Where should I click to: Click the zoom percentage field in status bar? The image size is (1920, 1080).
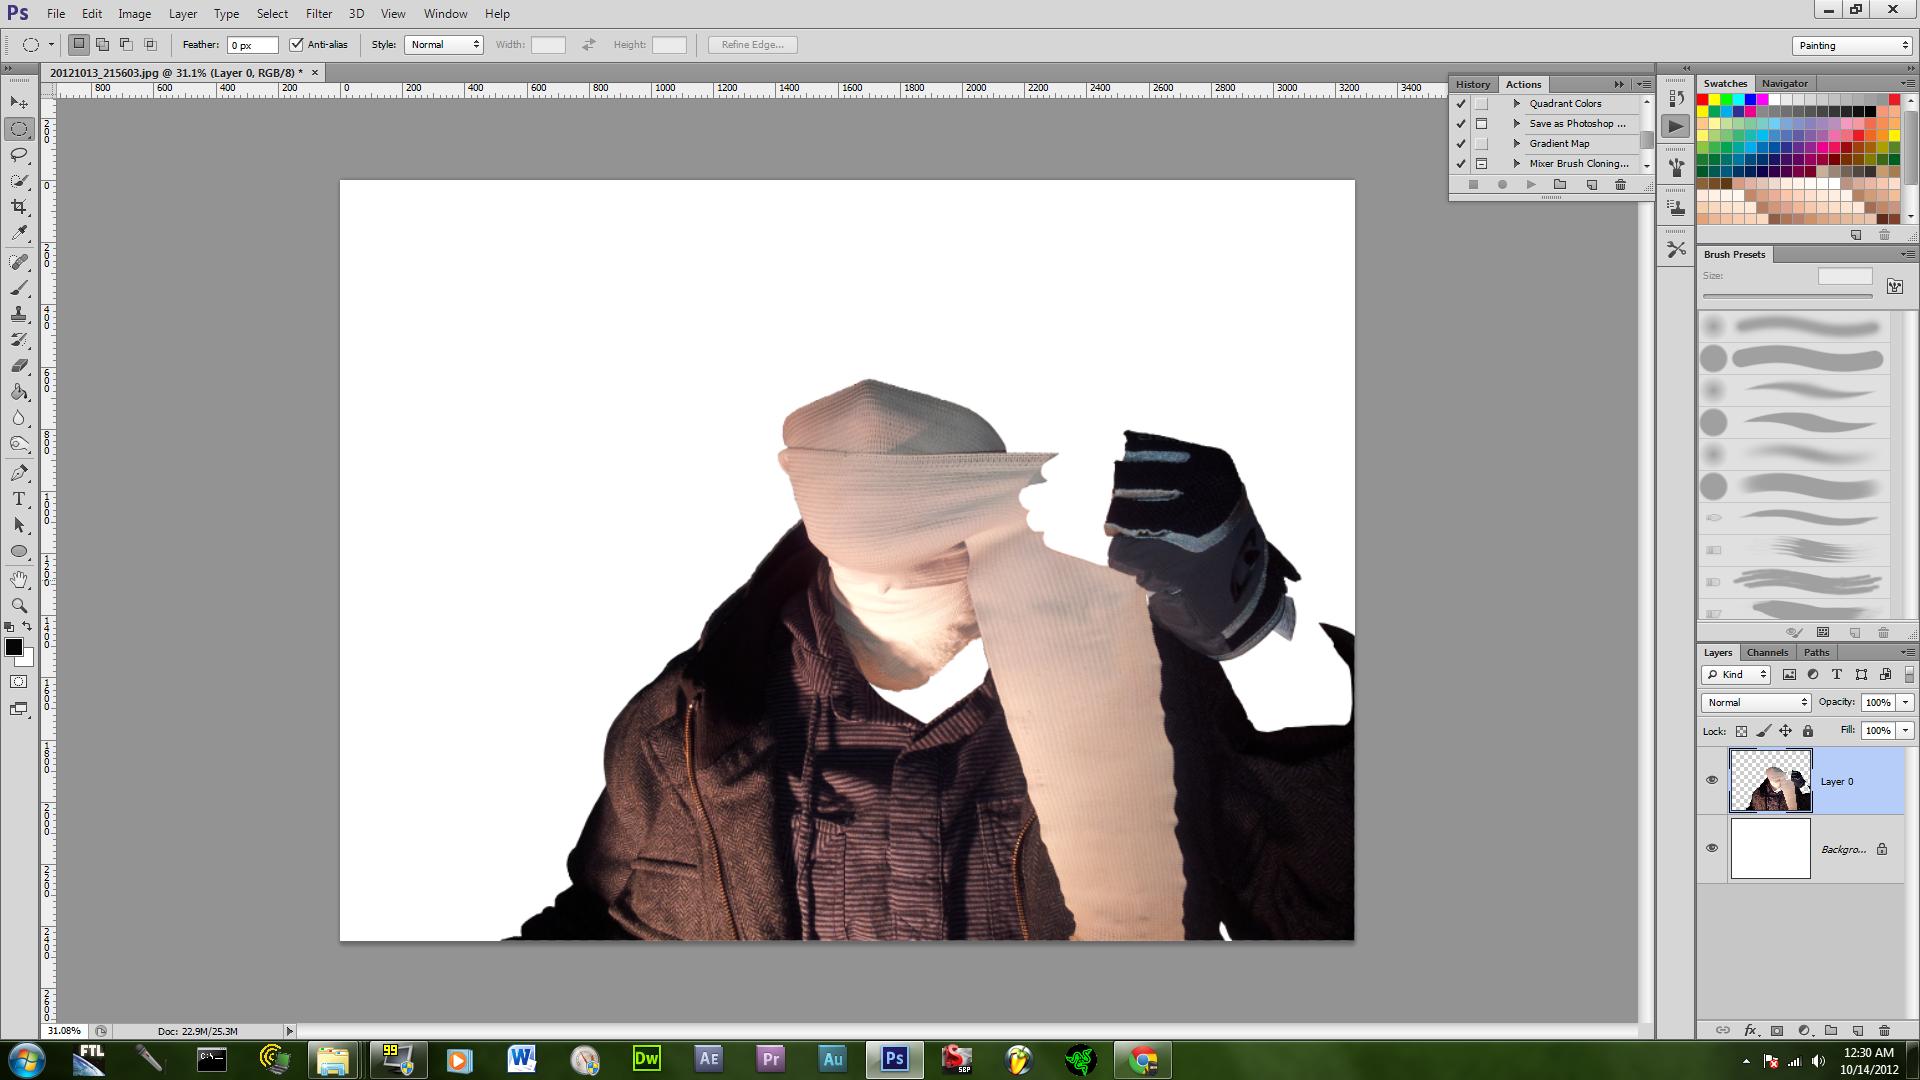(x=65, y=1031)
